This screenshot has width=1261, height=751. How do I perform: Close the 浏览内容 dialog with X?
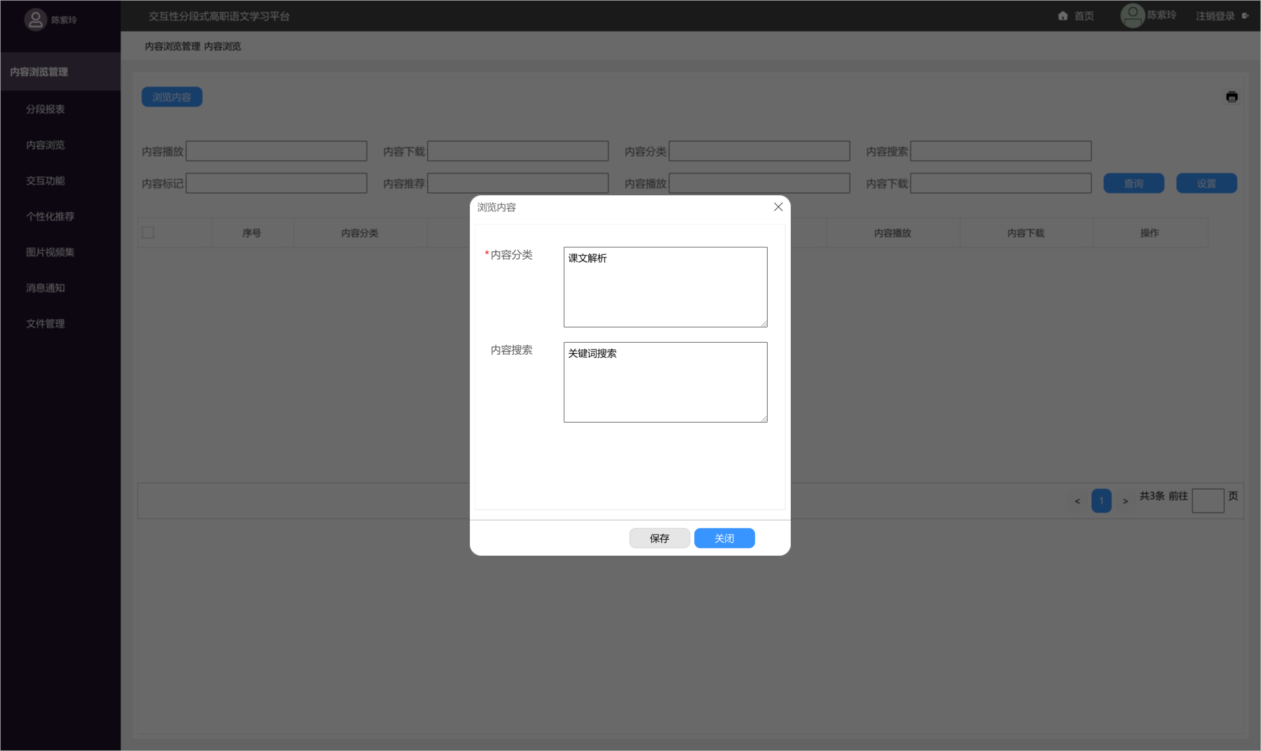(778, 207)
